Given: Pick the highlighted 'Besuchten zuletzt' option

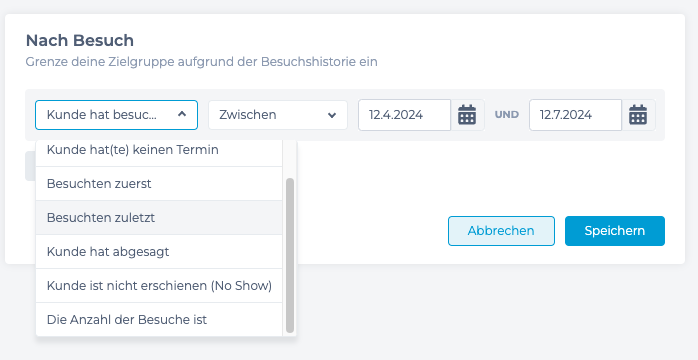Looking at the screenshot, I should [159, 218].
